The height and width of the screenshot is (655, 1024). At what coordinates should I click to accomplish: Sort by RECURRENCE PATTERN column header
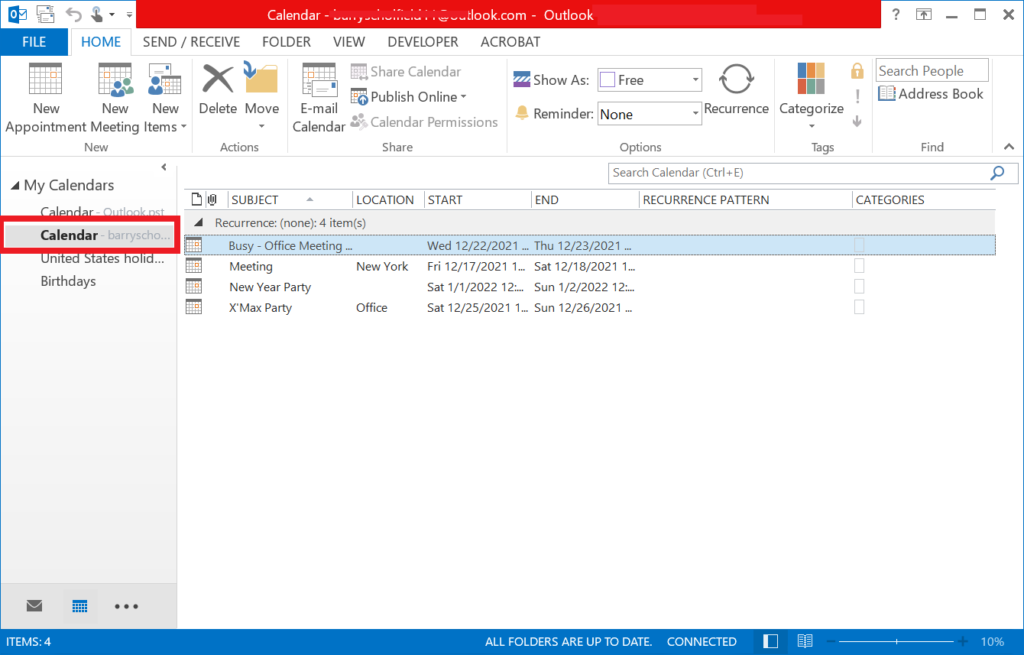click(x=745, y=200)
